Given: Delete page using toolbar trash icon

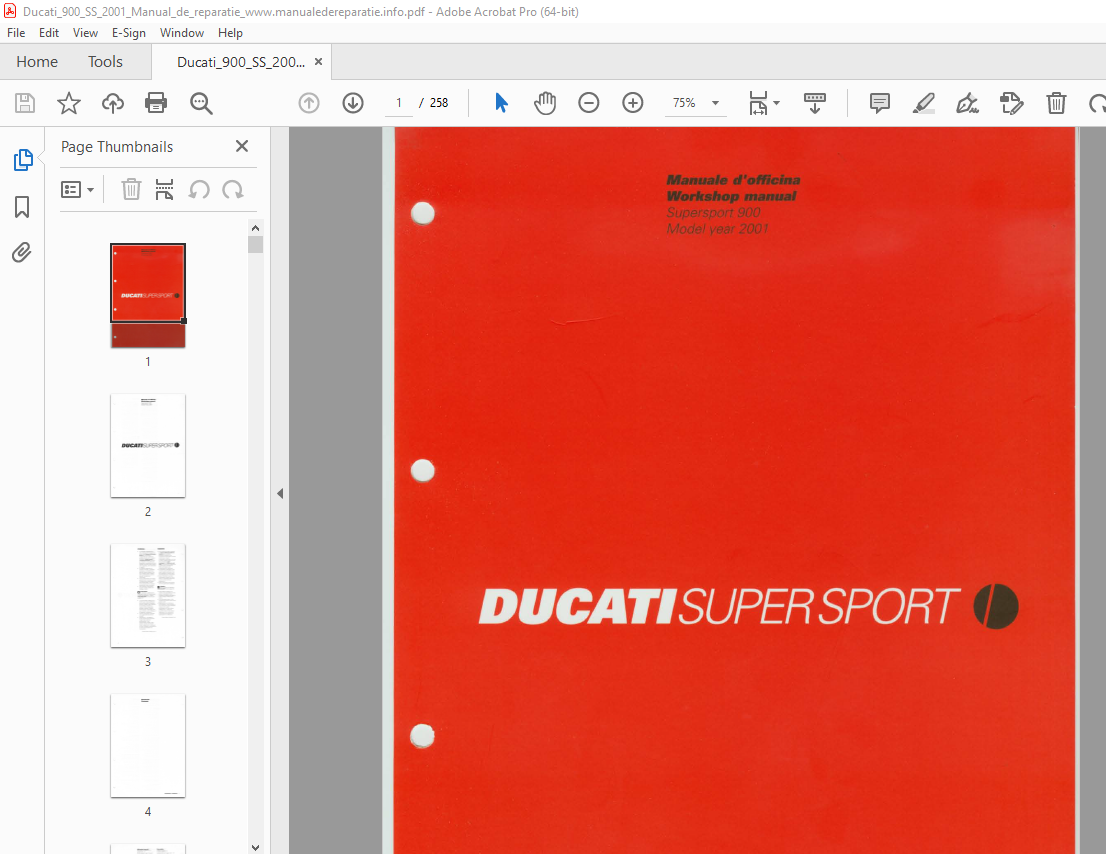Looking at the screenshot, I should [x=1056, y=103].
